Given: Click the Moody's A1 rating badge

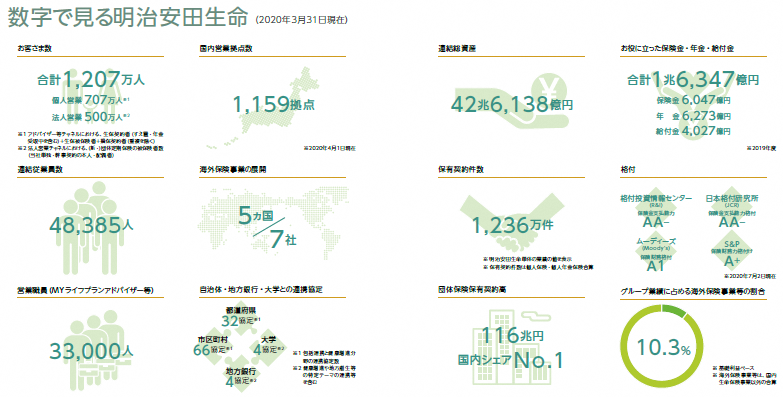Looking at the screenshot, I should (x=656, y=255).
